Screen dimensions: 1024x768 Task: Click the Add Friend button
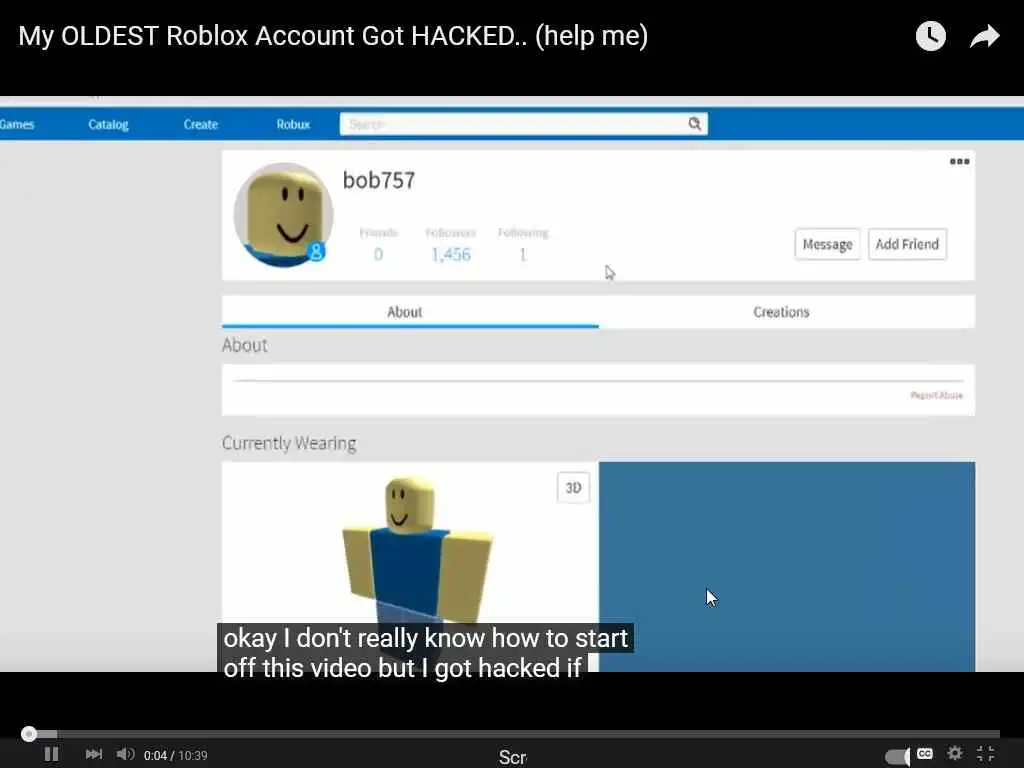tap(907, 244)
